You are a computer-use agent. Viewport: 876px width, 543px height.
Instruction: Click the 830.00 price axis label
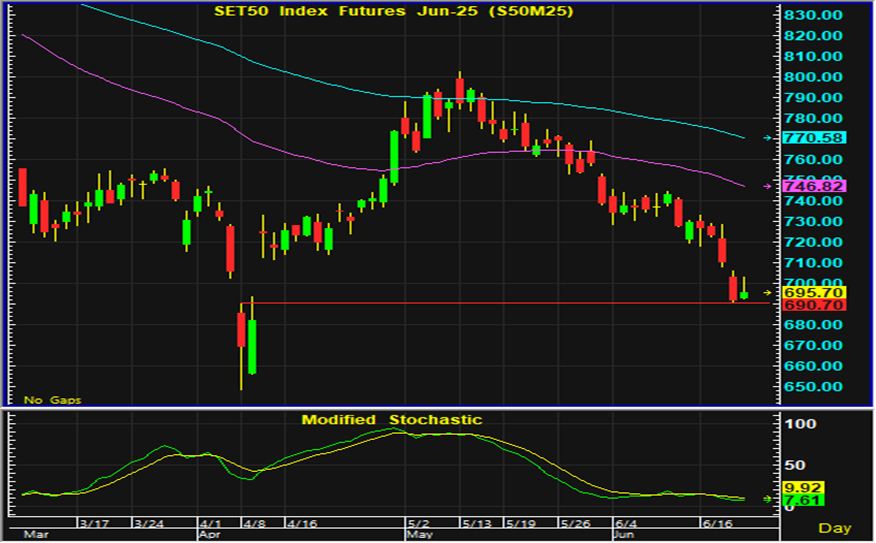(x=813, y=15)
